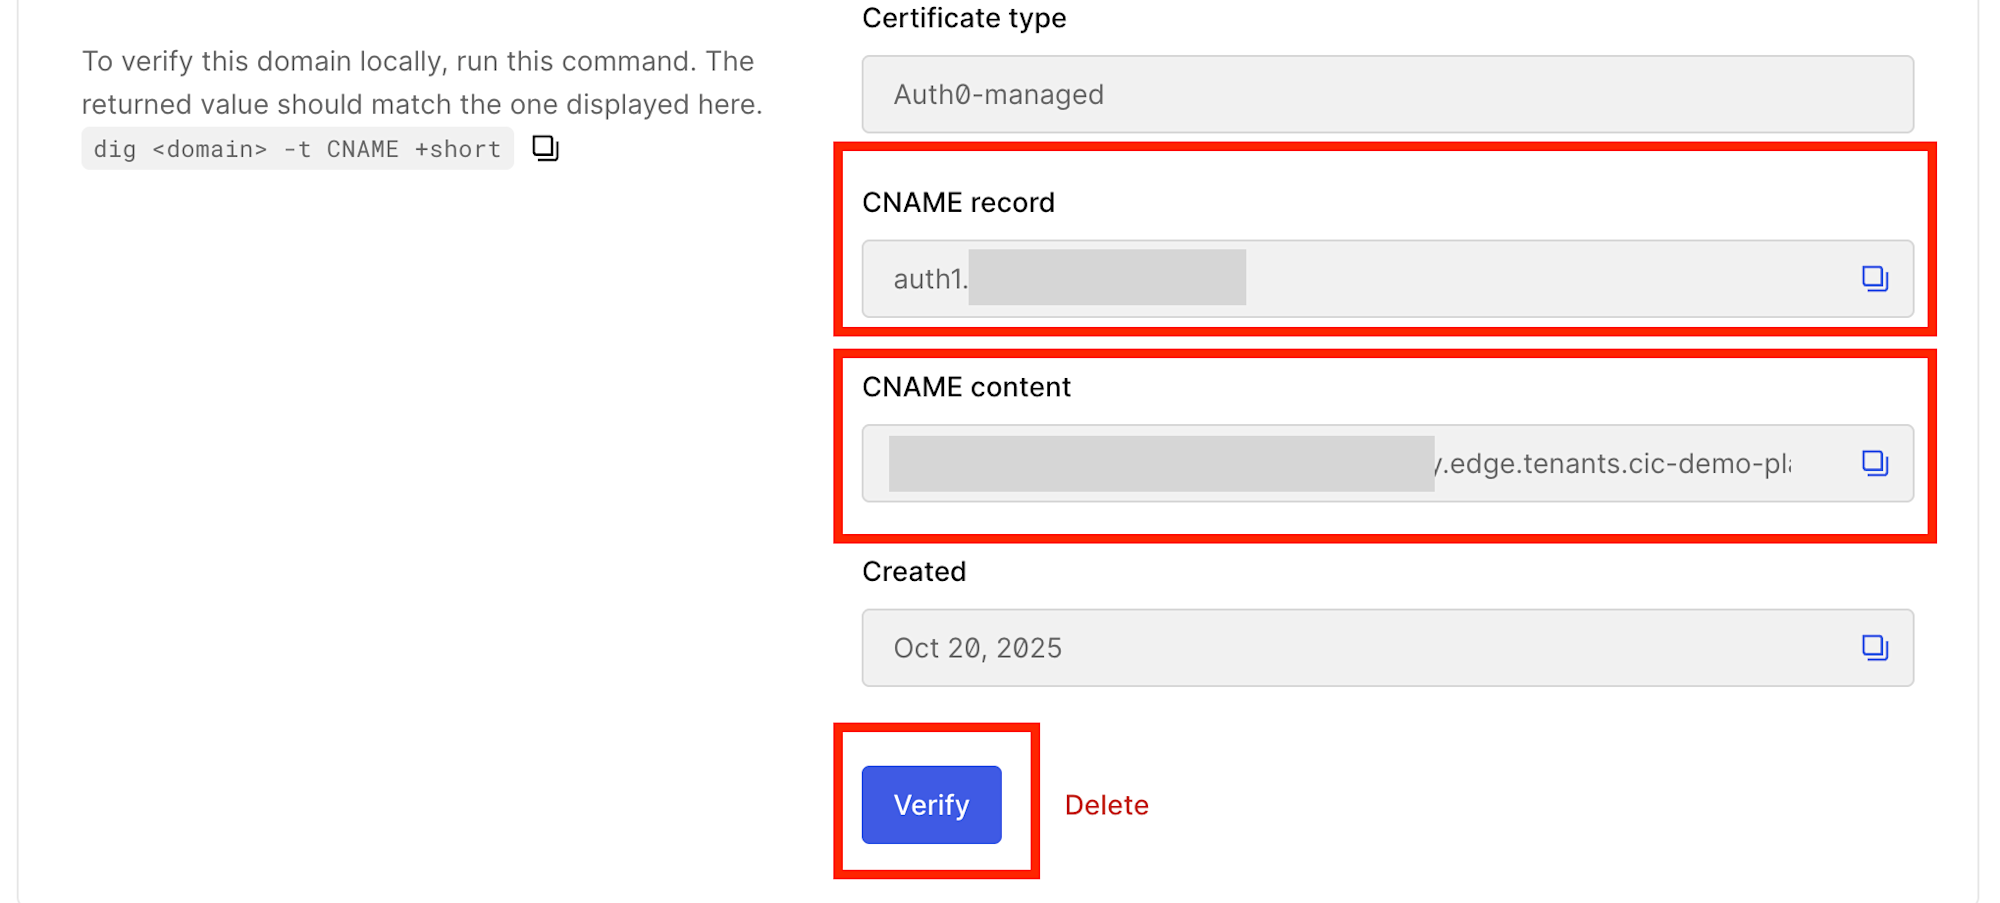Click the 'CNAME content' label
Viewport: 2000px width, 903px height.
(x=966, y=387)
